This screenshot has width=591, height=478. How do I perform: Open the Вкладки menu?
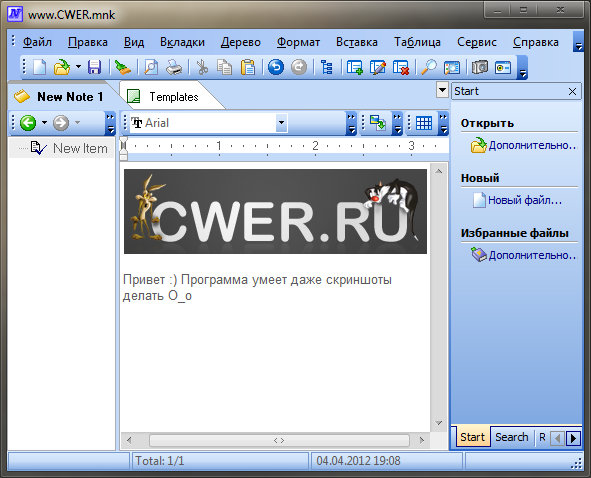(x=182, y=42)
